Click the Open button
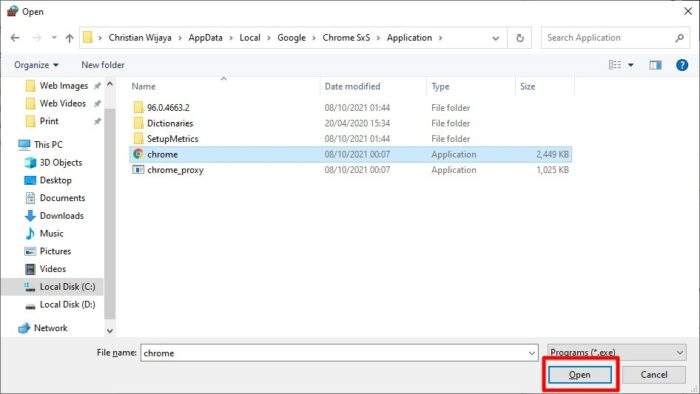This screenshot has width=700, height=394. (579, 375)
